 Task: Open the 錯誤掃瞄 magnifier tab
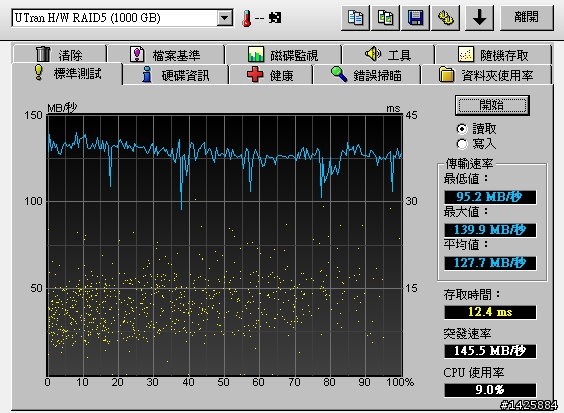click(x=367, y=75)
